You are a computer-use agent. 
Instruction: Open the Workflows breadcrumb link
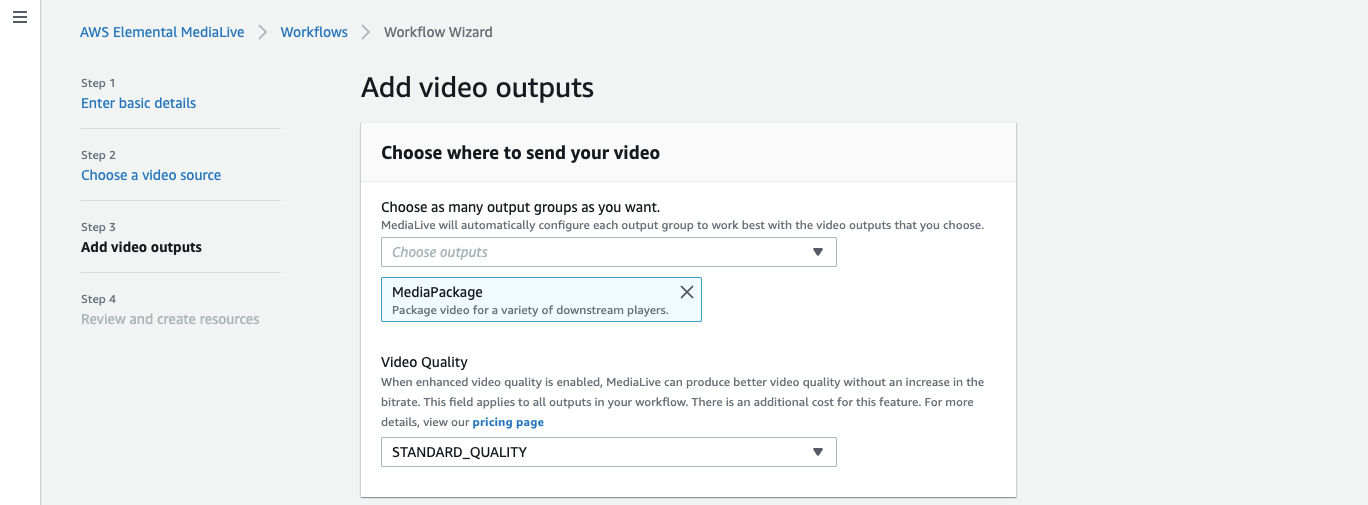point(314,32)
